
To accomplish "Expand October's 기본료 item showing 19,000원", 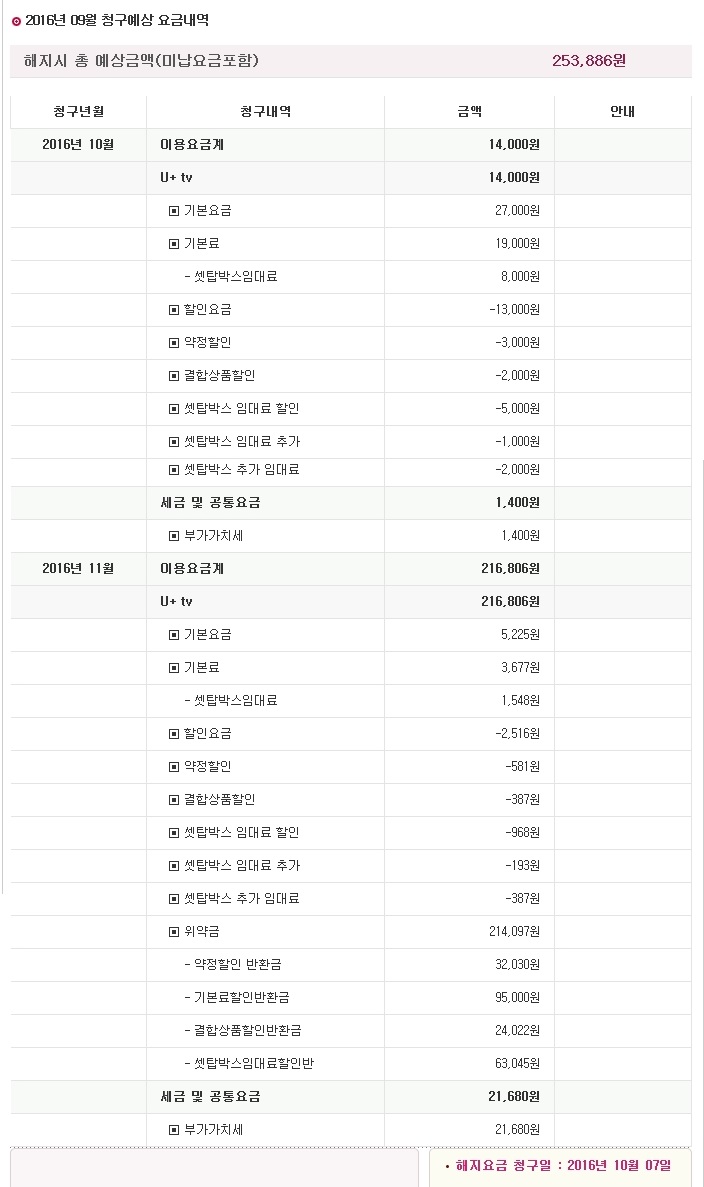I will (174, 244).
